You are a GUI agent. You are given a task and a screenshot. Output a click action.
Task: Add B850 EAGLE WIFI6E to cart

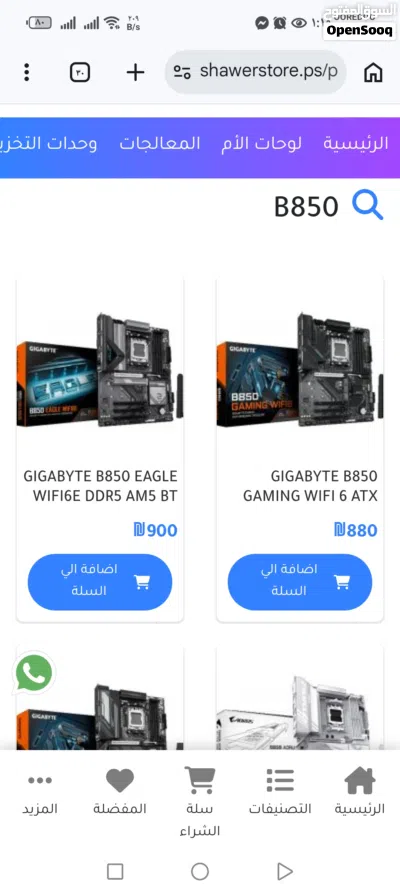[x=100, y=582]
